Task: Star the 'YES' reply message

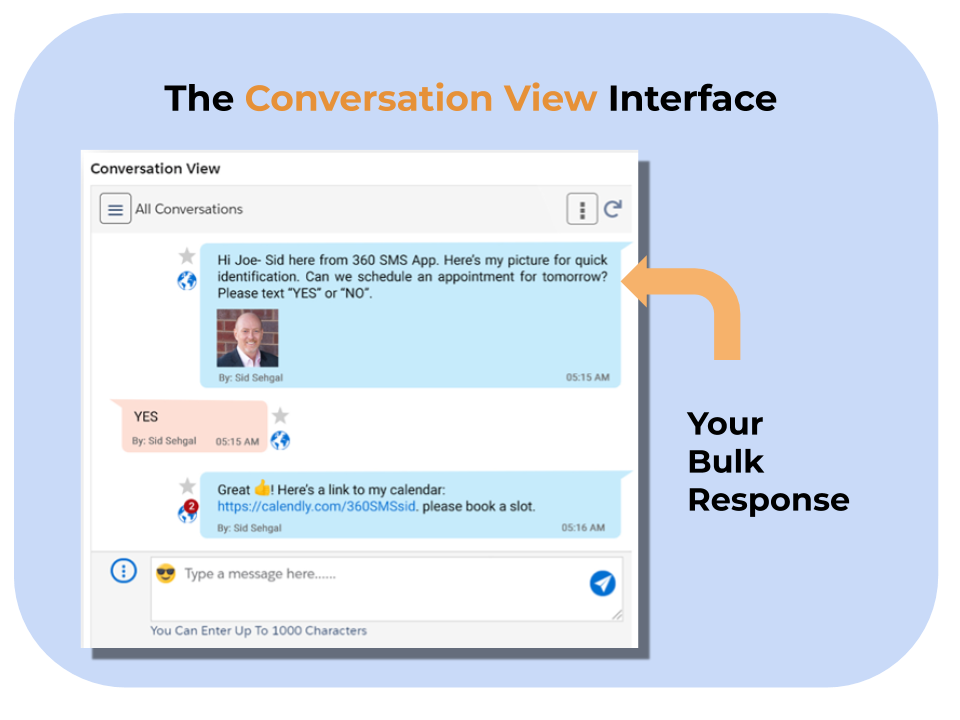Action: (280, 416)
